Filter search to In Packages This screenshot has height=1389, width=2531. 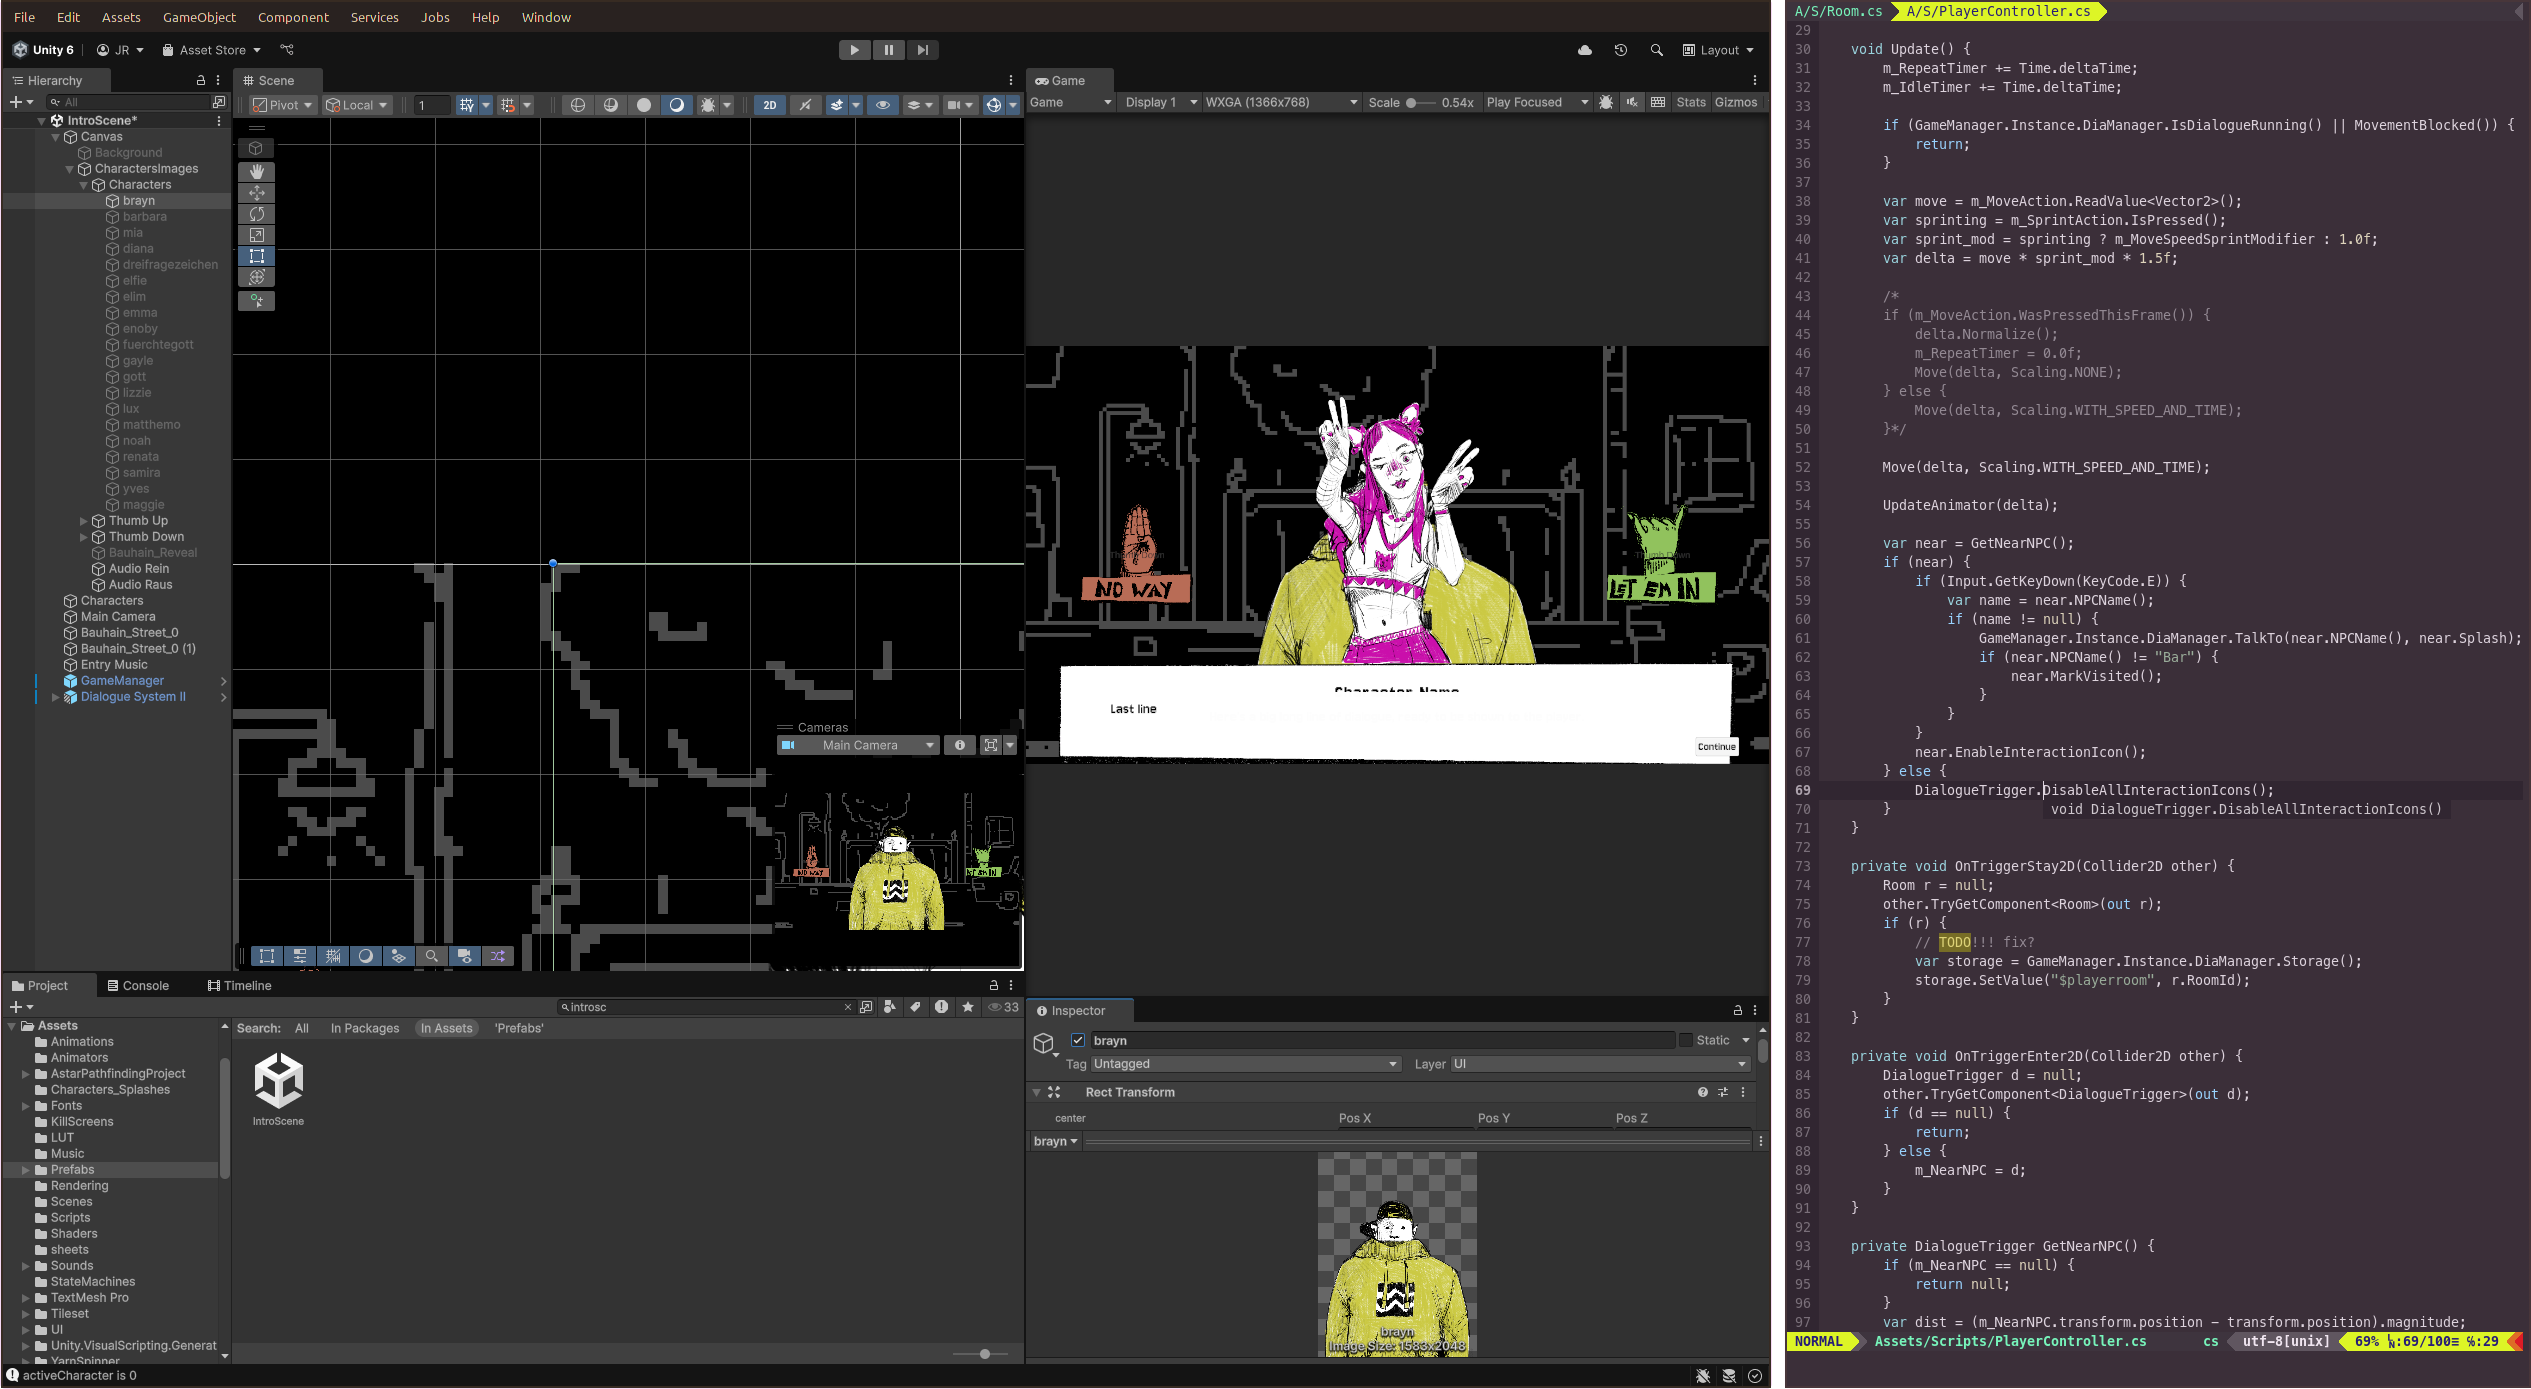365,1028
